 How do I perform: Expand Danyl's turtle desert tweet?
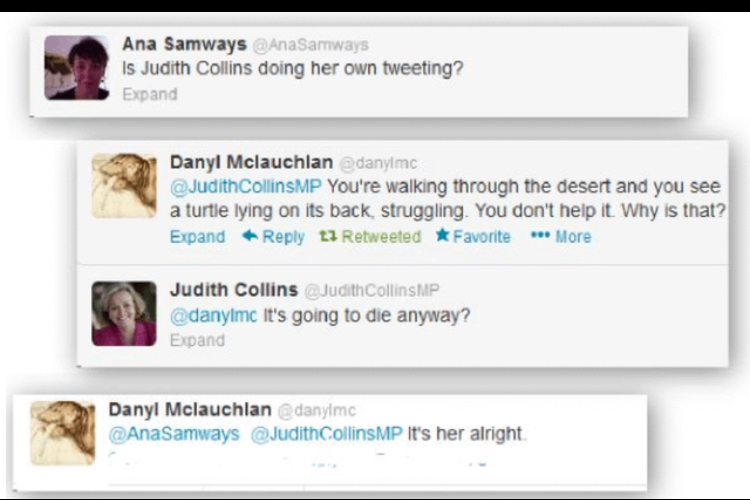[x=197, y=236]
